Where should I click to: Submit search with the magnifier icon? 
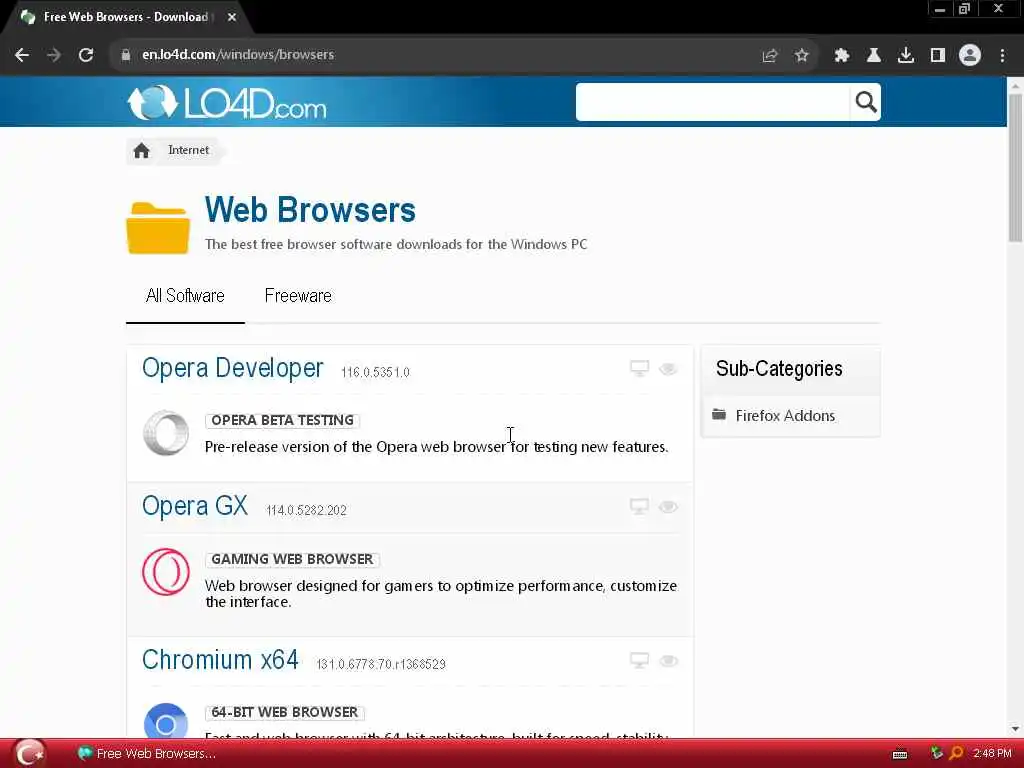(x=865, y=102)
